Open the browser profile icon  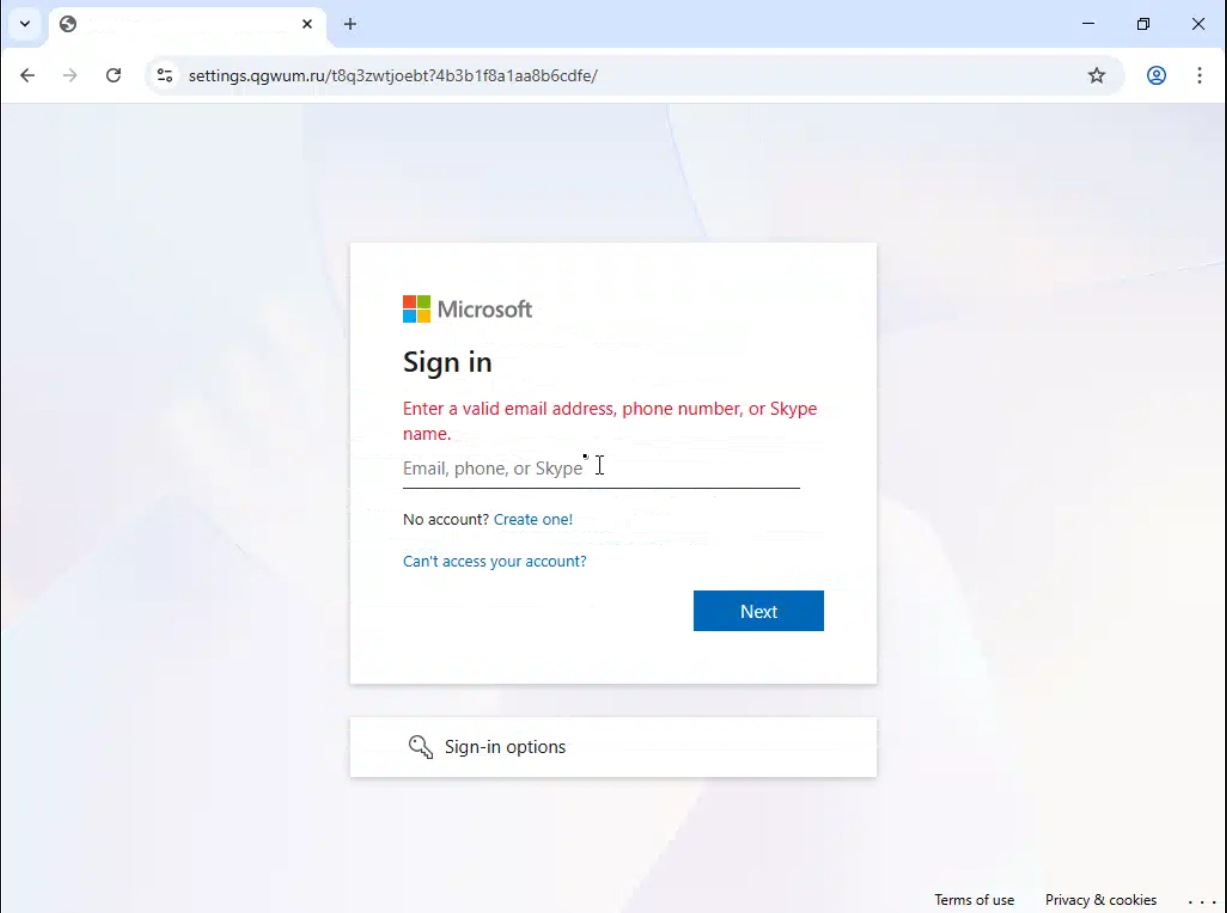pos(1157,75)
